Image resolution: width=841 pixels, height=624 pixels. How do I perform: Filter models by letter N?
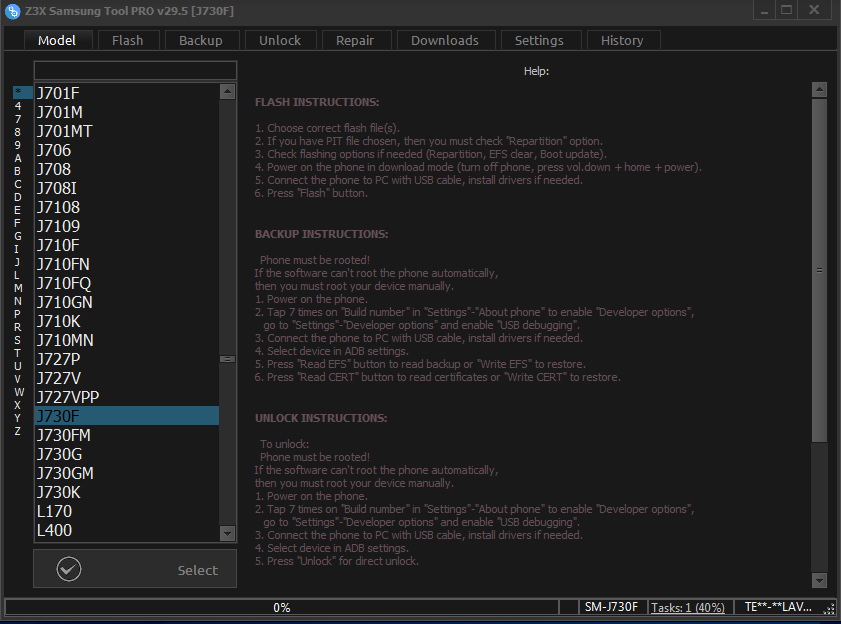(x=18, y=301)
